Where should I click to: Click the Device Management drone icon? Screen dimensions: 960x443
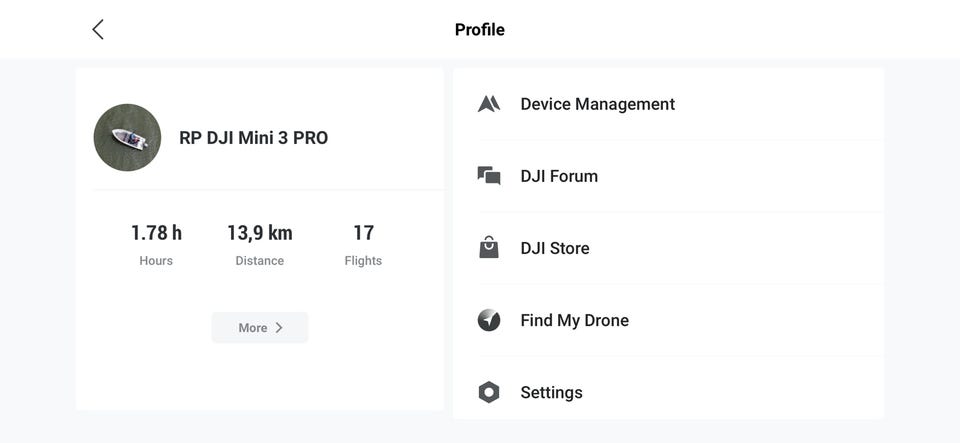click(x=488, y=104)
